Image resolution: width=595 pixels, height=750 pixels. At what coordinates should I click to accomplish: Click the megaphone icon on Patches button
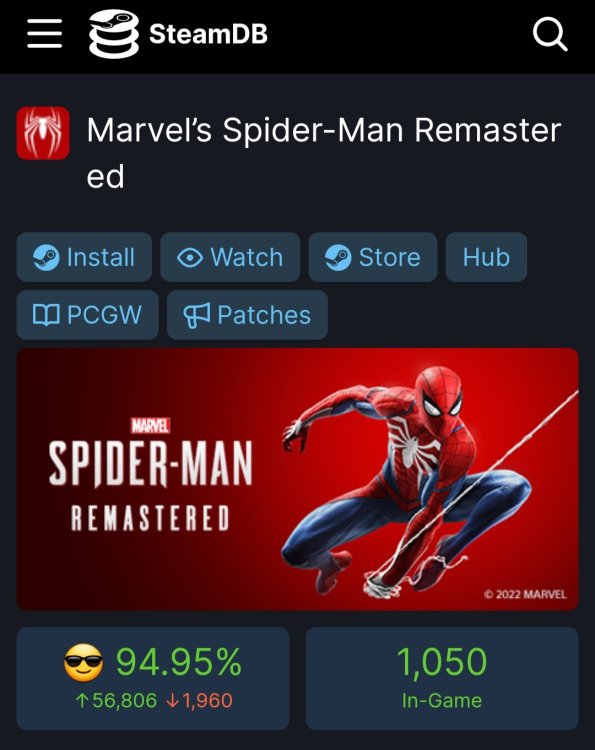pos(197,315)
